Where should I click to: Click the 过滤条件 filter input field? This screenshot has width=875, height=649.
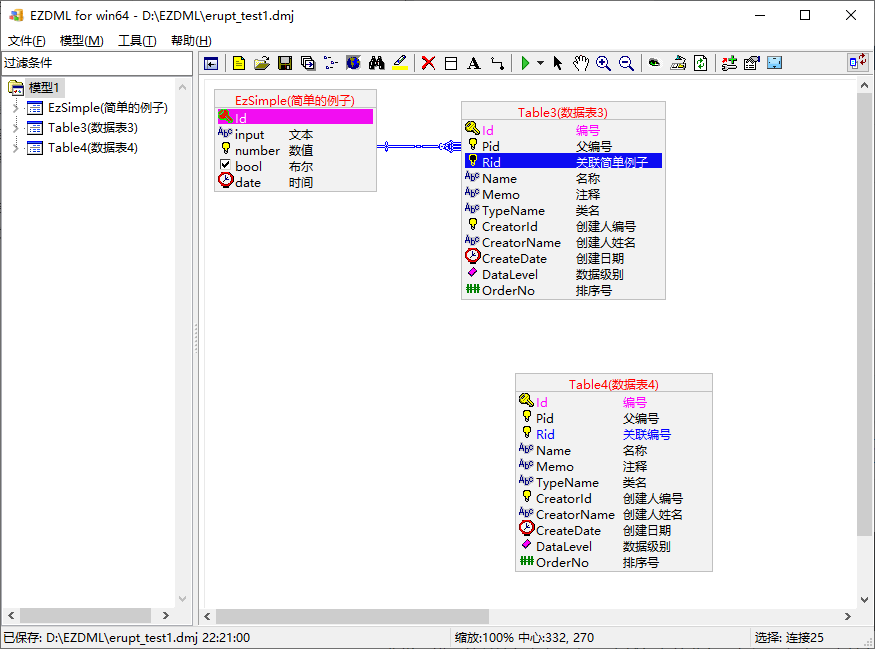(97, 63)
